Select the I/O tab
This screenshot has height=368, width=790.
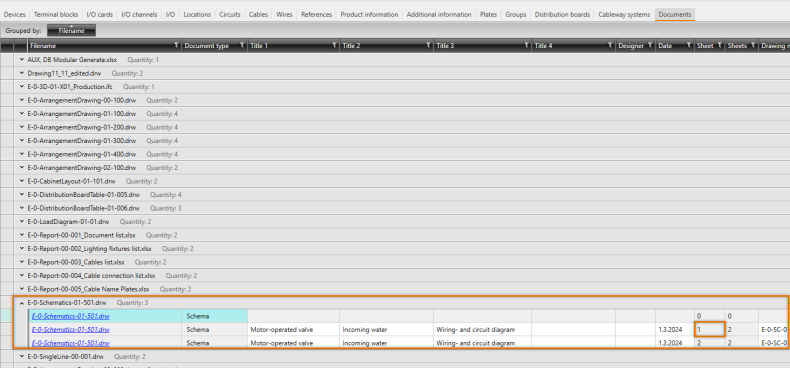(x=170, y=15)
